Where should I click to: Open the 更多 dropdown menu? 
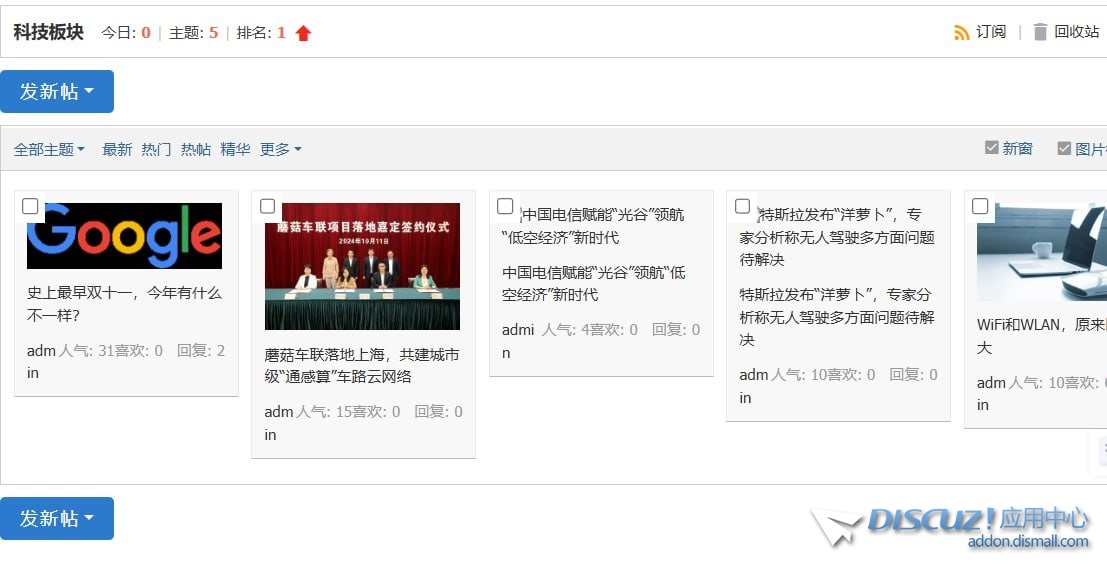280,149
